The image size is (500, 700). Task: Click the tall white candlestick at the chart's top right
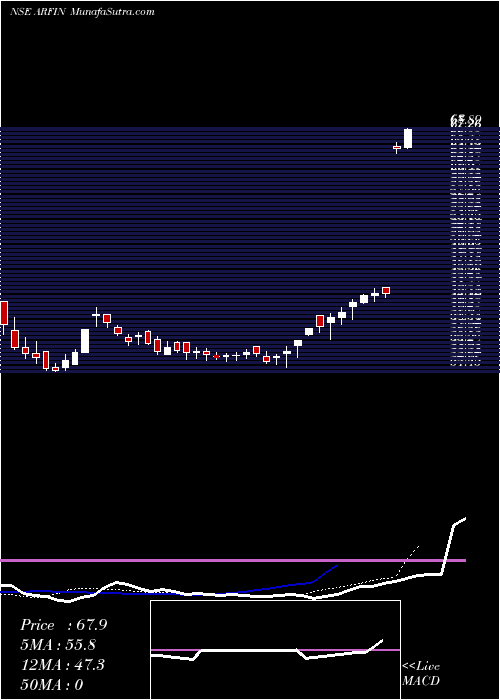tap(408, 138)
